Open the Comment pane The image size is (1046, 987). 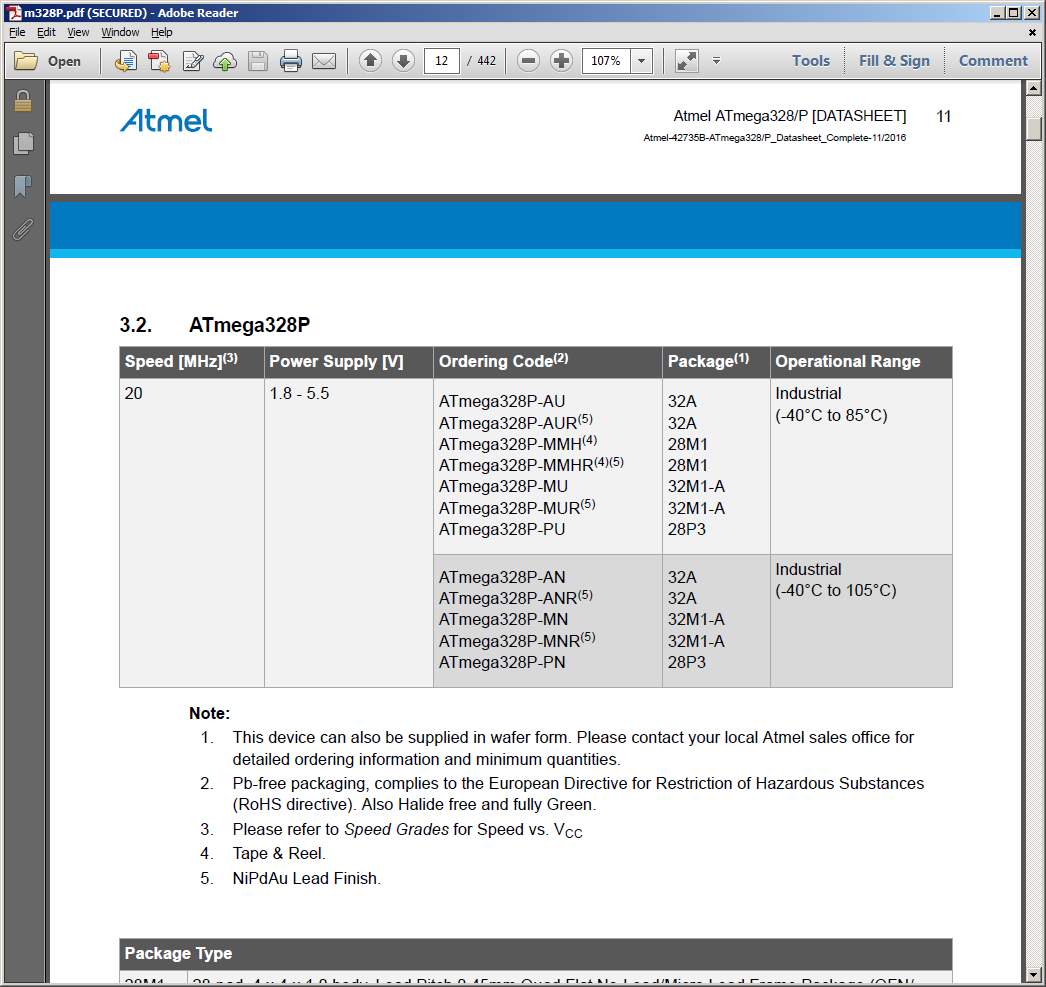pos(993,61)
